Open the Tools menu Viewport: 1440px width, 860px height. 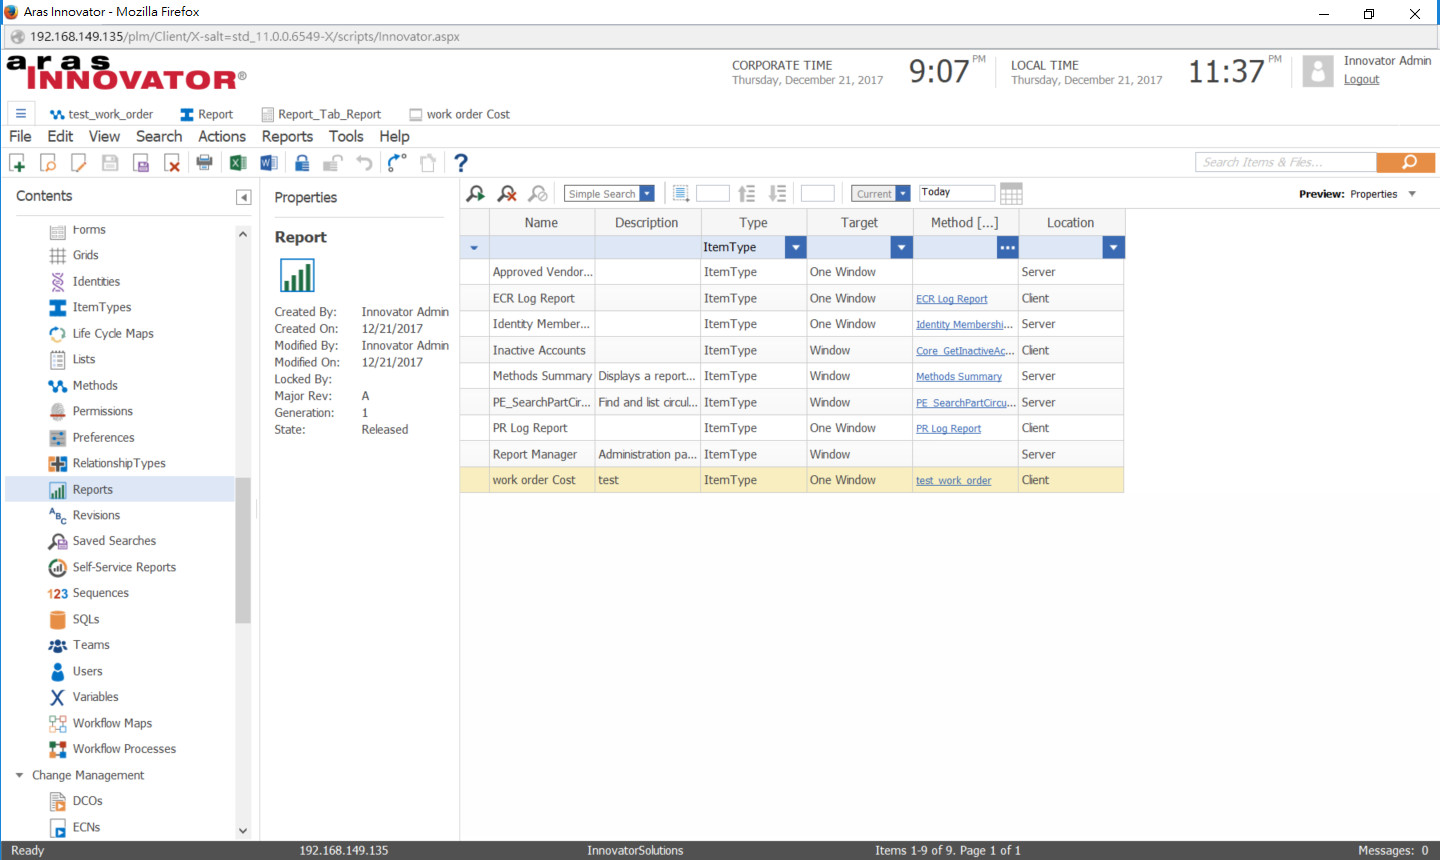(x=346, y=136)
